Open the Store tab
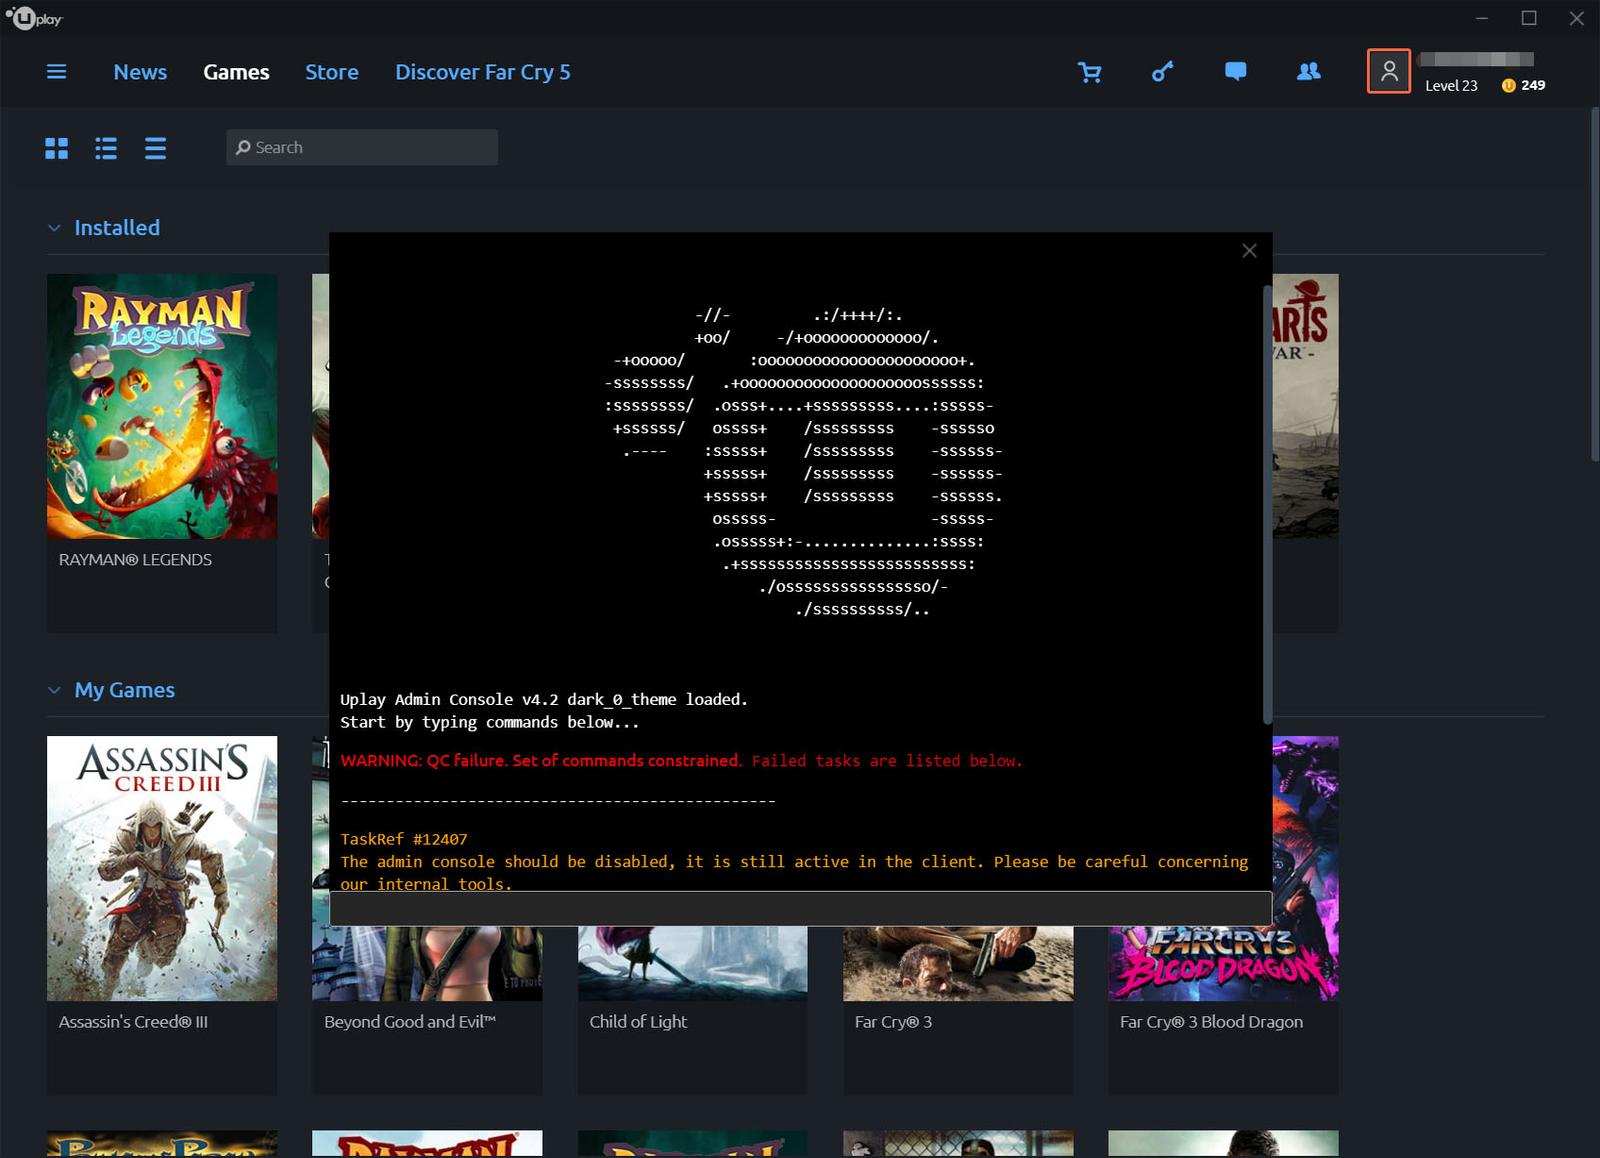1600x1158 pixels. point(331,72)
